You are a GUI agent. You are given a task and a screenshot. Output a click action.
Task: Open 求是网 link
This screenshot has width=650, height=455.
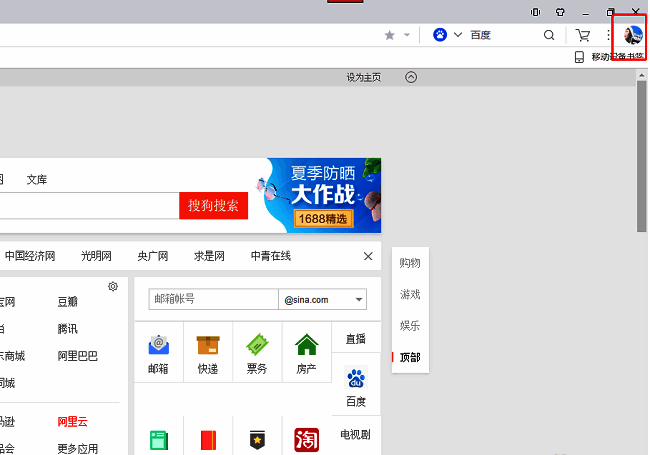click(x=209, y=256)
